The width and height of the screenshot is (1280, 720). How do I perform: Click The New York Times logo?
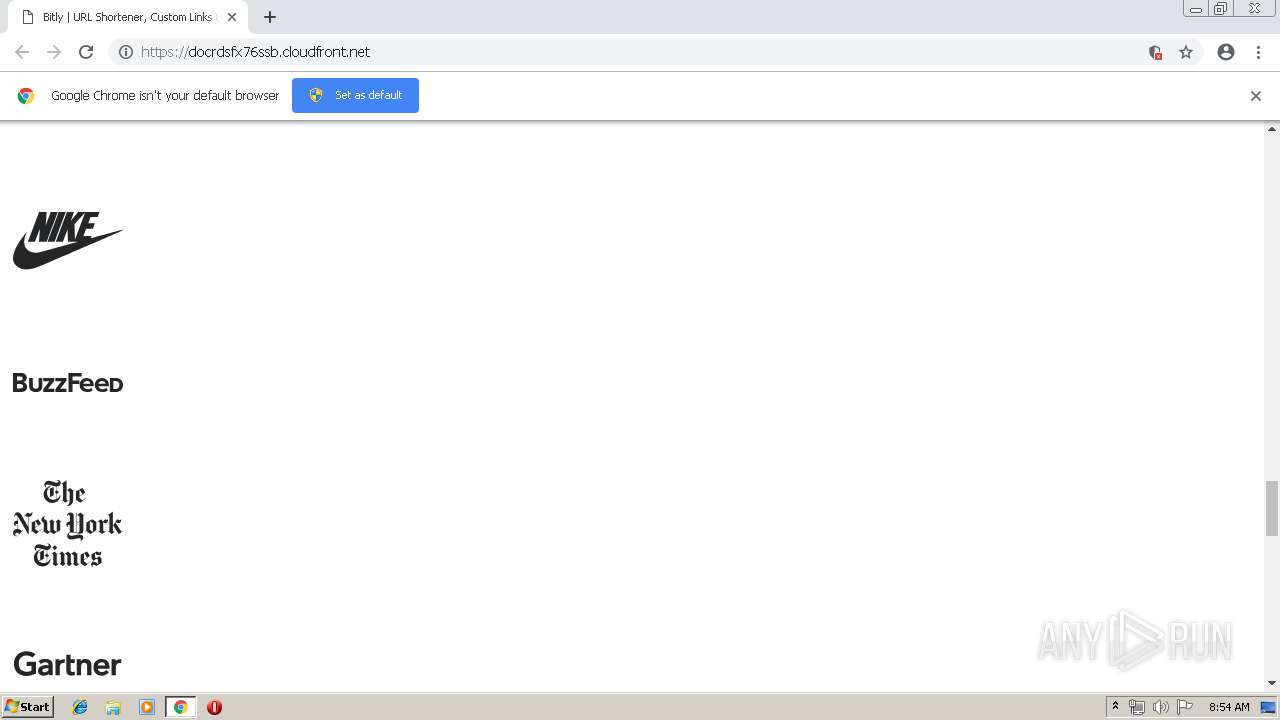pos(68,524)
